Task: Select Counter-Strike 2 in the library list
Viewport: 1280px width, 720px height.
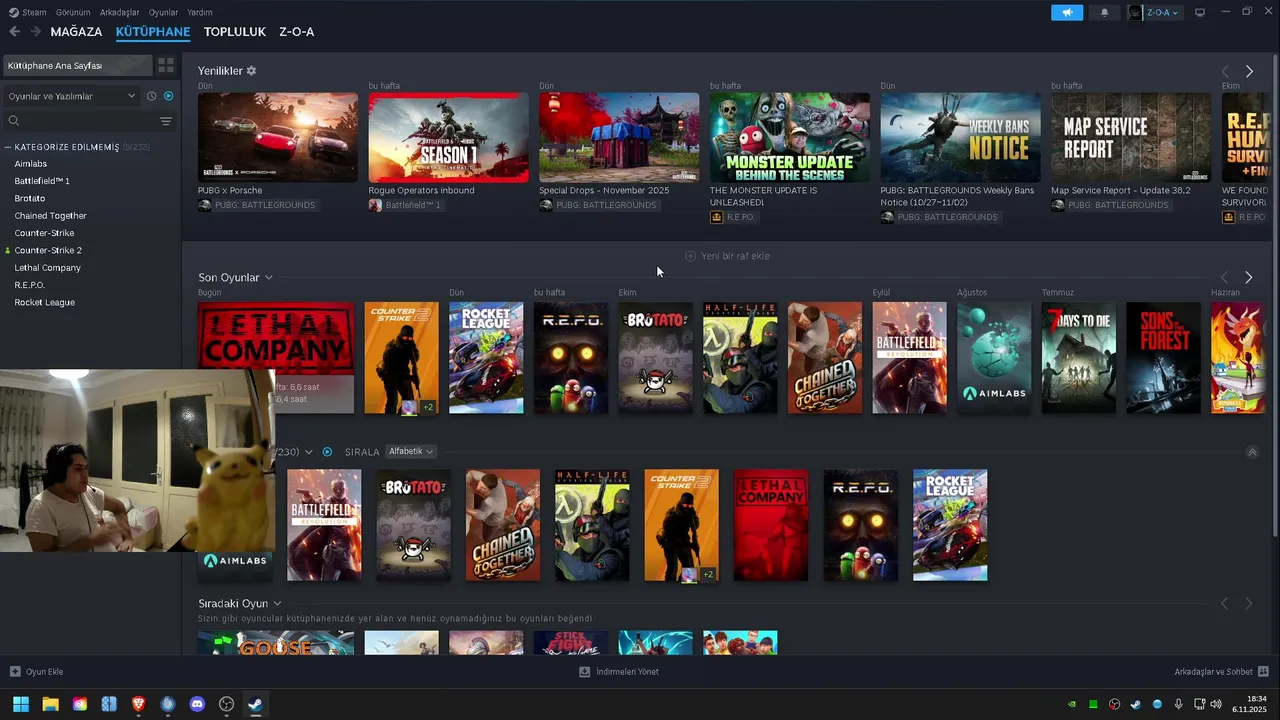Action: tap(48, 250)
